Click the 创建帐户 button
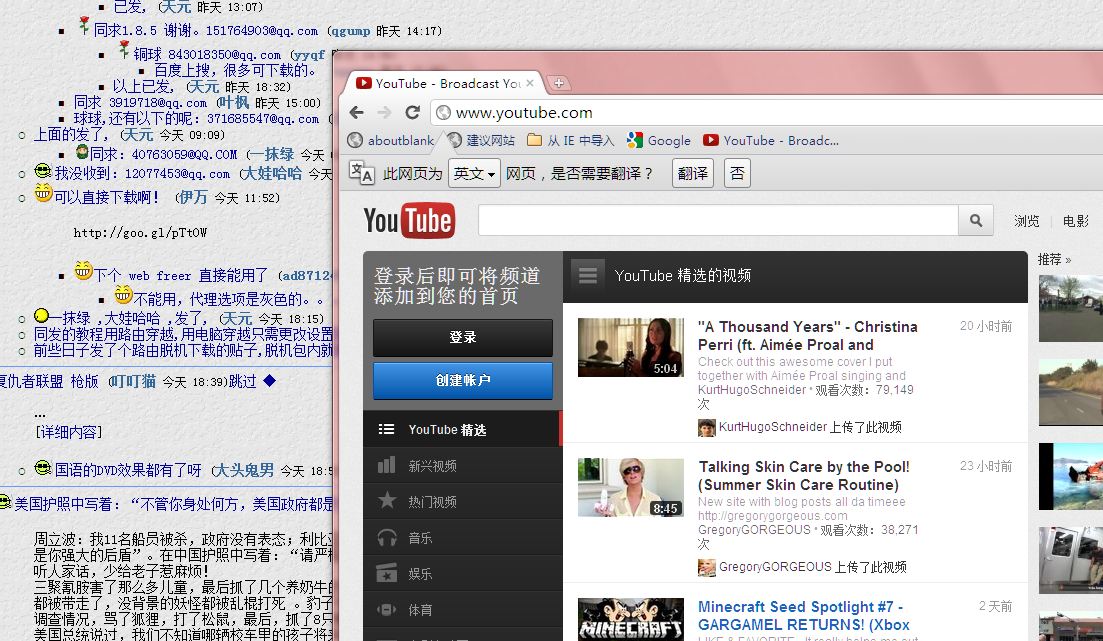This screenshot has width=1103, height=641. click(463, 381)
